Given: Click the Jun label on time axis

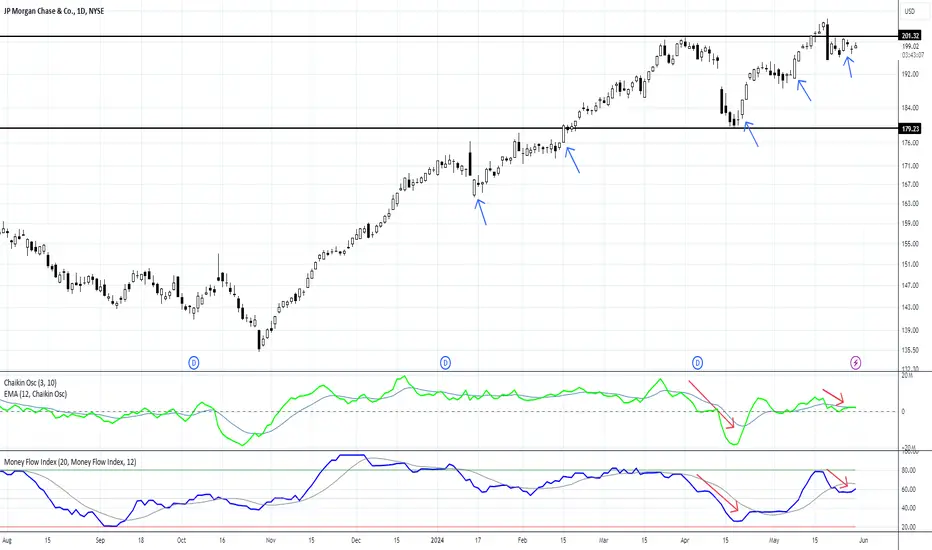Looking at the screenshot, I should click(x=864, y=540).
